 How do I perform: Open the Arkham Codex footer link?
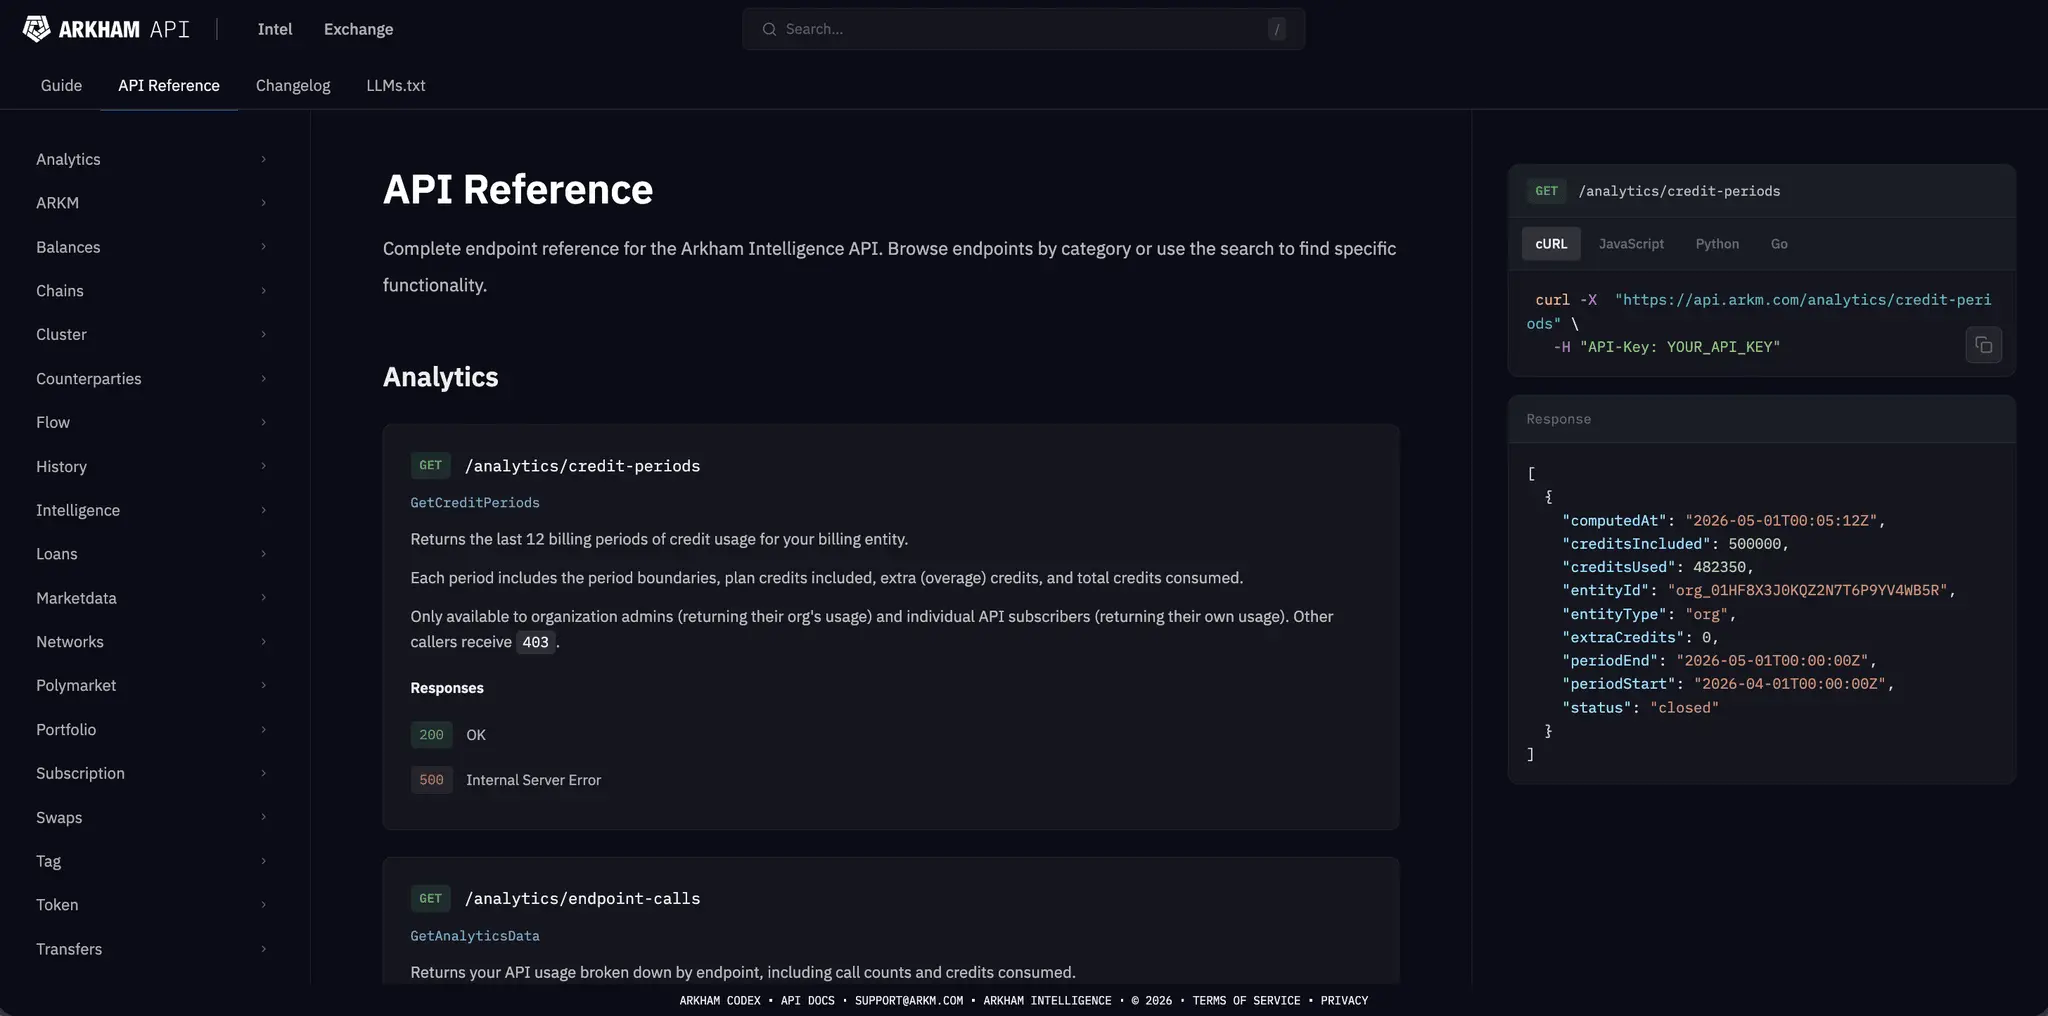coord(720,1000)
